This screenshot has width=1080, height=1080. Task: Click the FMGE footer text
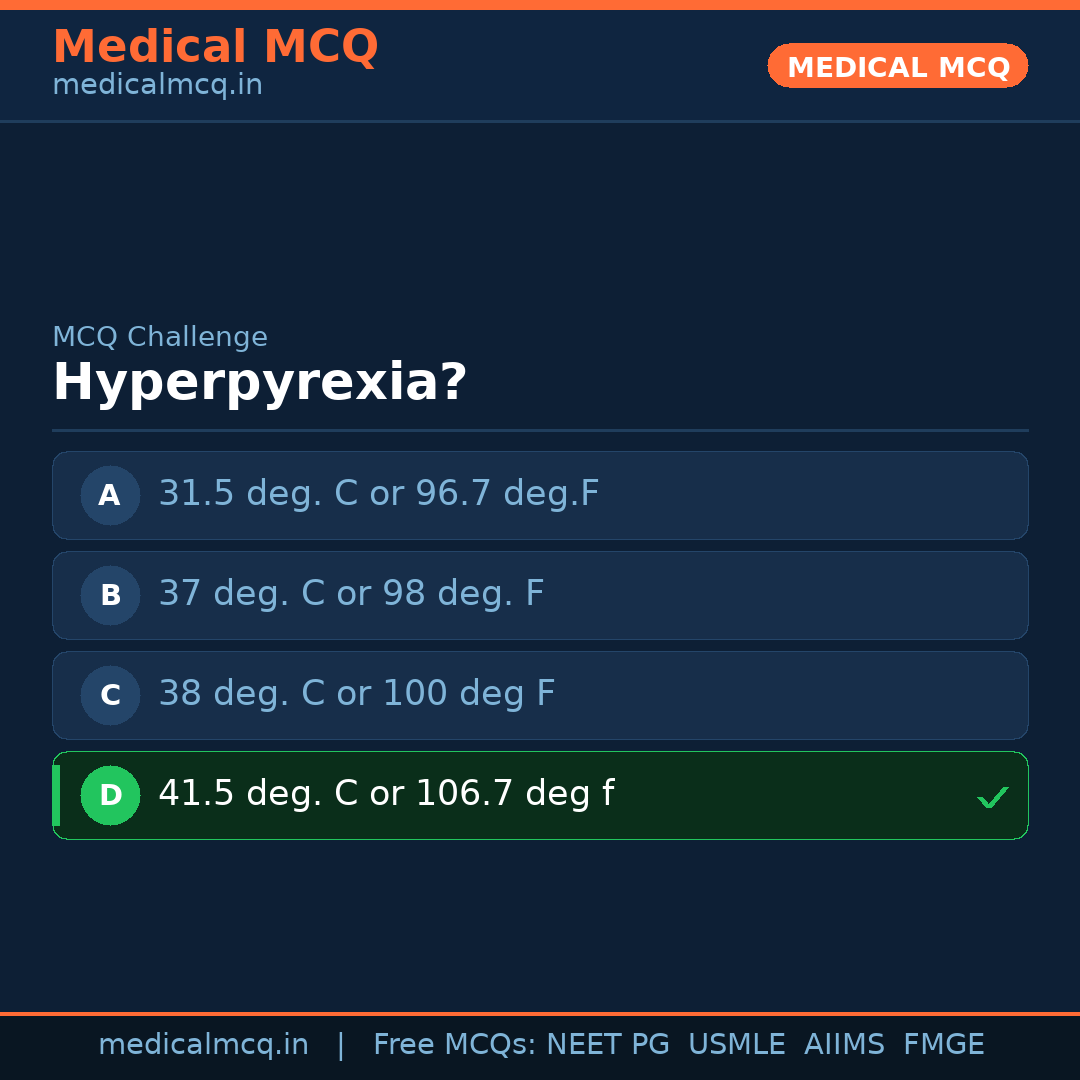point(943,1043)
